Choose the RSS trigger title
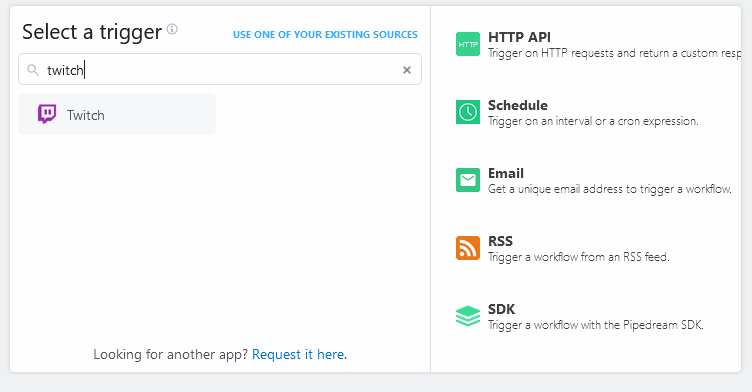752x392 pixels. click(500, 241)
